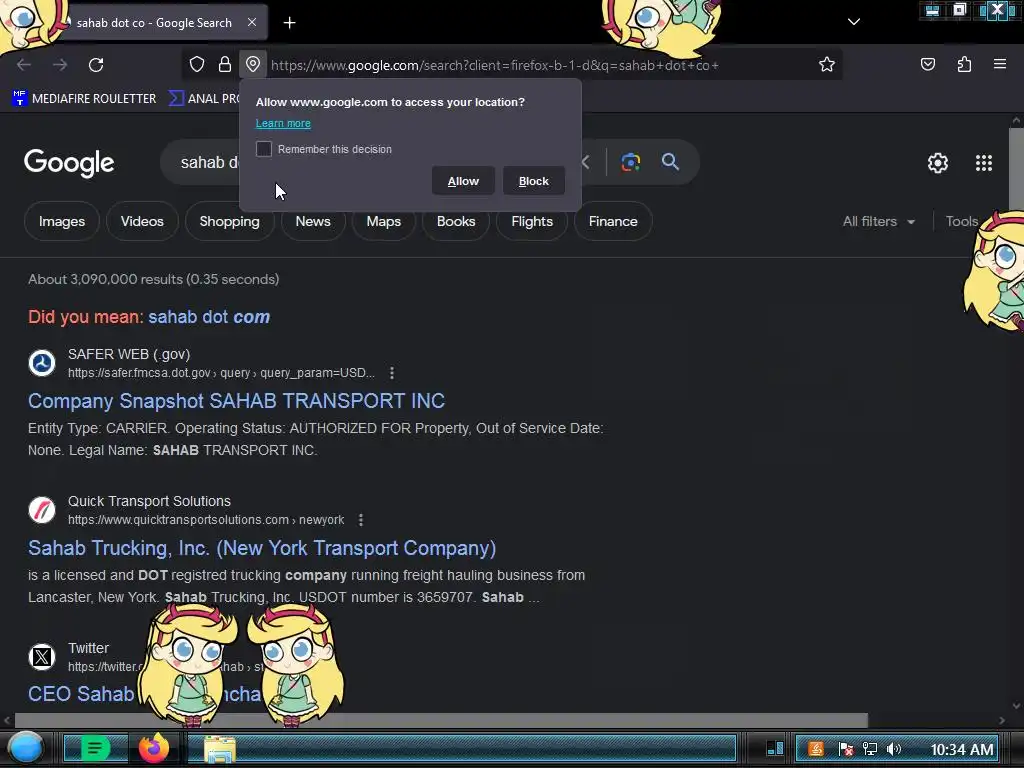Image resolution: width=1024 pixels, height=768 pixels.
Task: Open the Google apps grid
Action: click(984, 163)
